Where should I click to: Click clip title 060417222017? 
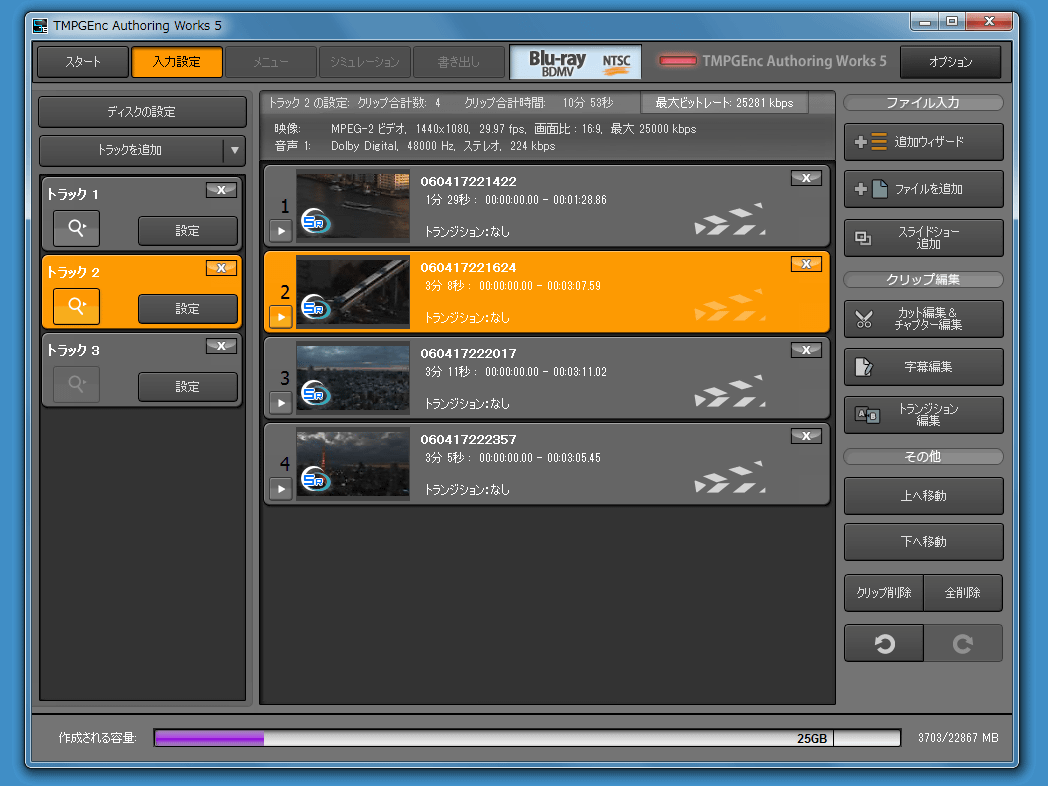pos(468,354)
